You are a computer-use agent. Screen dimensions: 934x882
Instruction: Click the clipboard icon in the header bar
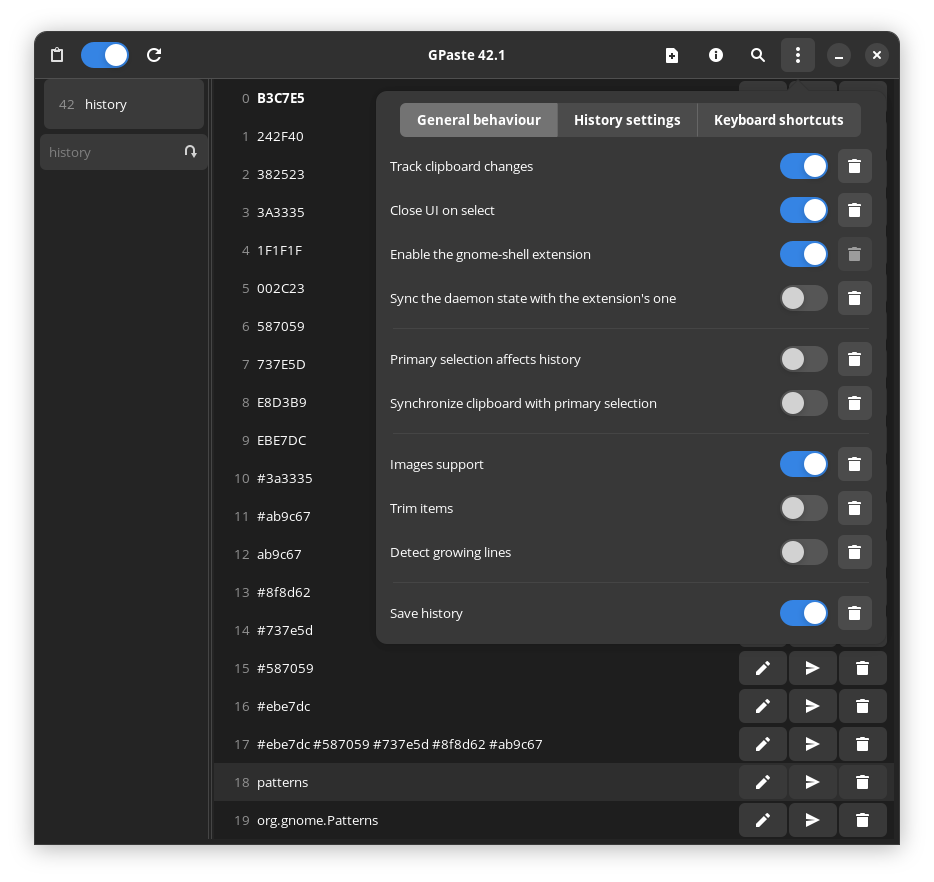(x=57, y=55)
